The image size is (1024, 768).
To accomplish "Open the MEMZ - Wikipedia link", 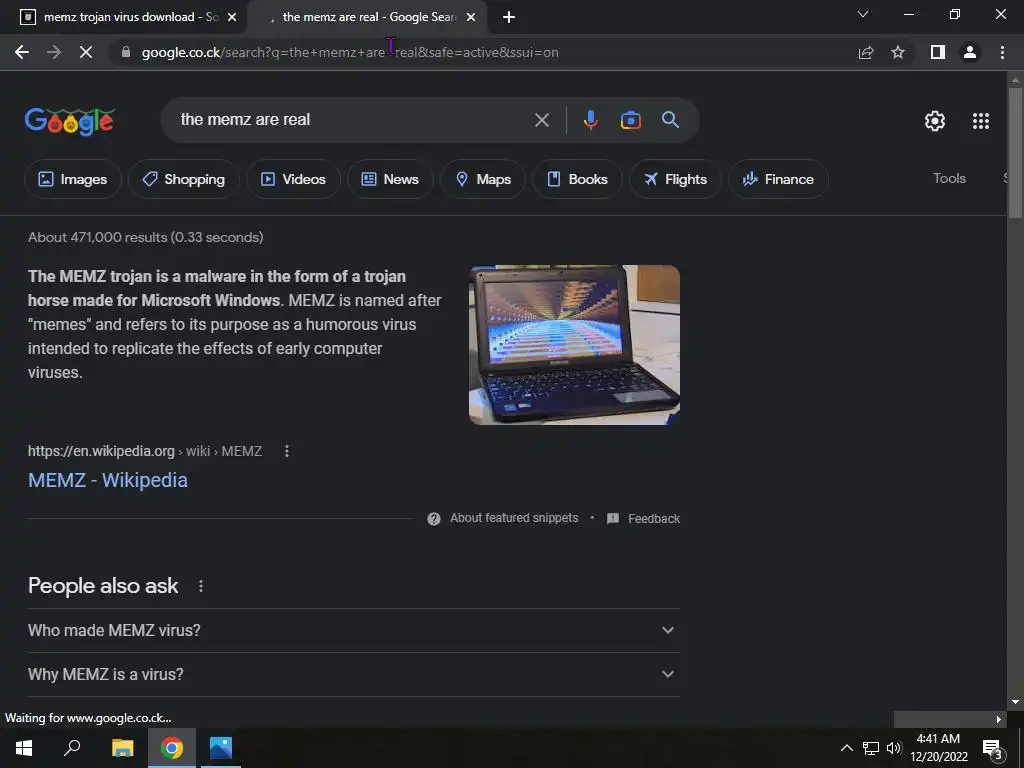I will pyautogui.click(x=108, y=481).
